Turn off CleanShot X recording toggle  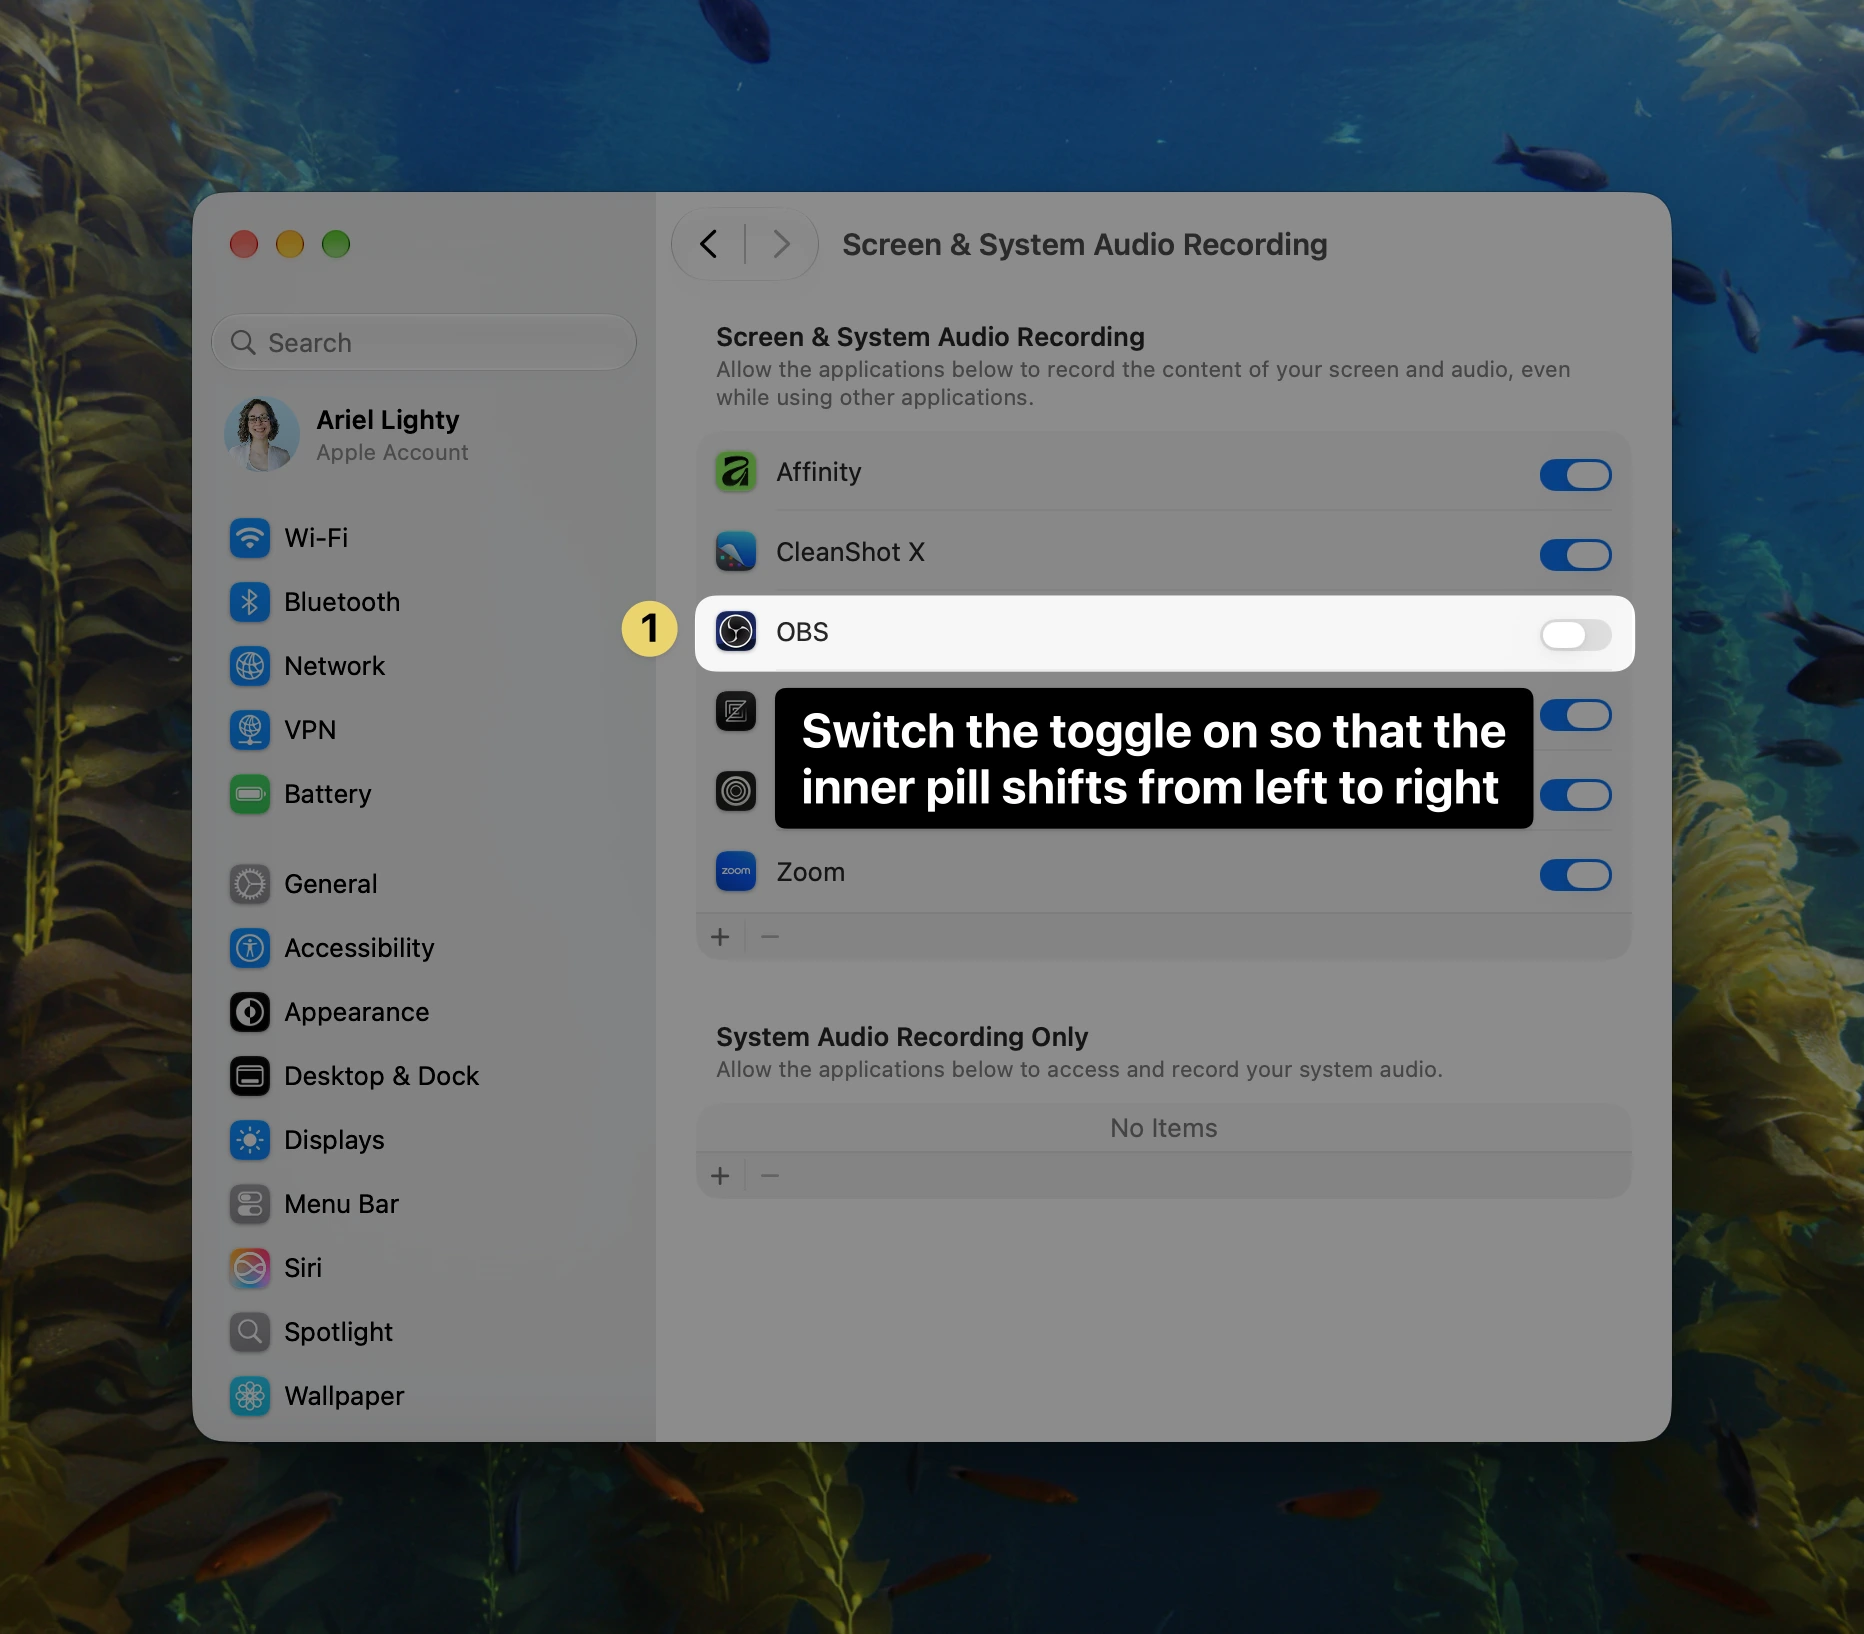pos(1575,554)
